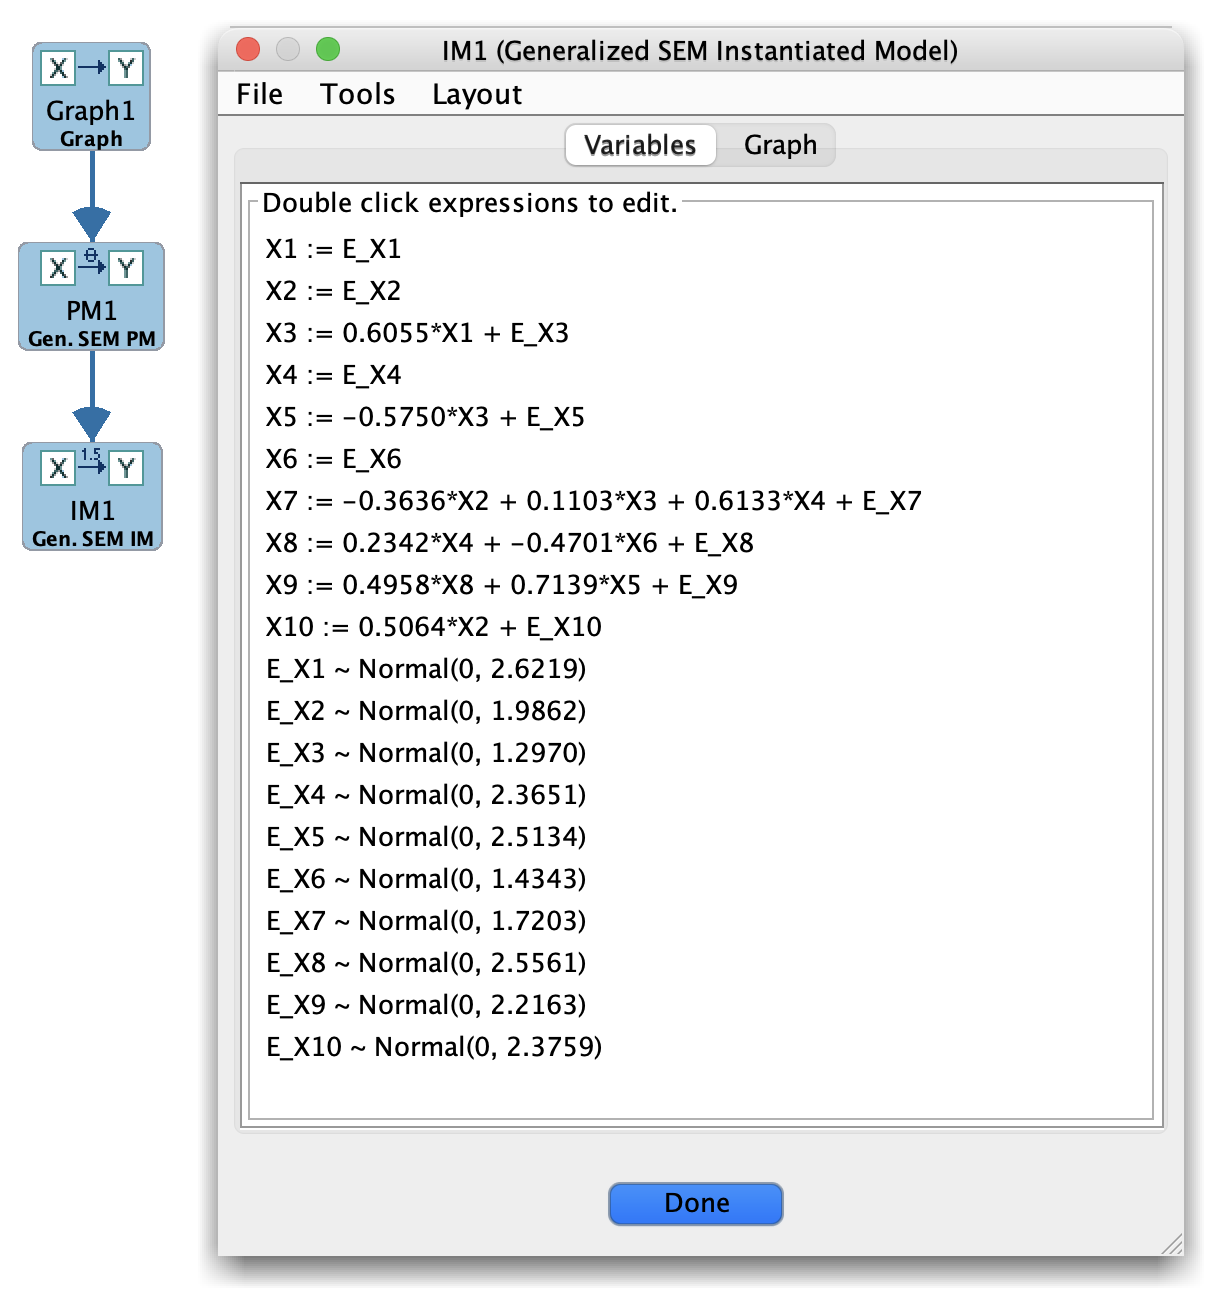
Task: Click the IM1 window title bar text
Action: pos(700,50)
